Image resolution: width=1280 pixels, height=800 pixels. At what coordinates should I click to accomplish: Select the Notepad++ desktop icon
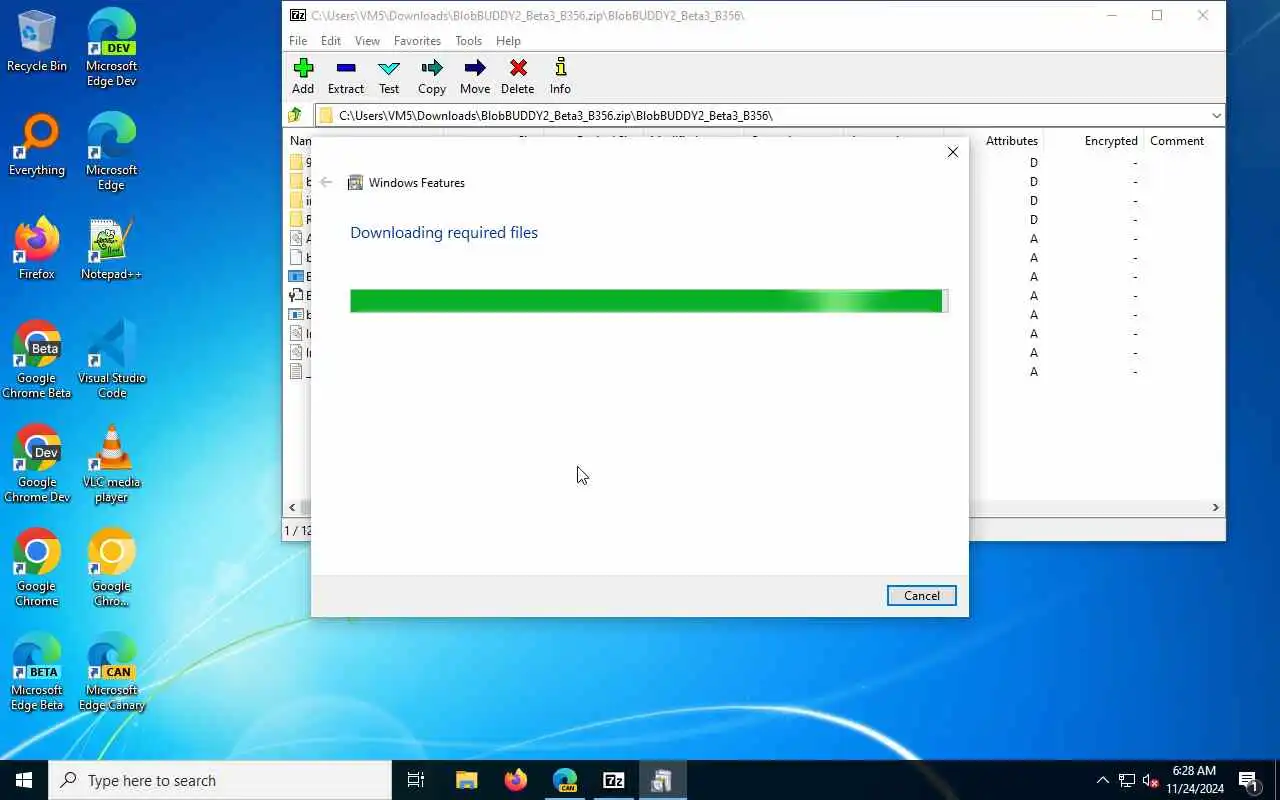pyautogui.click(x=111, y=249)
